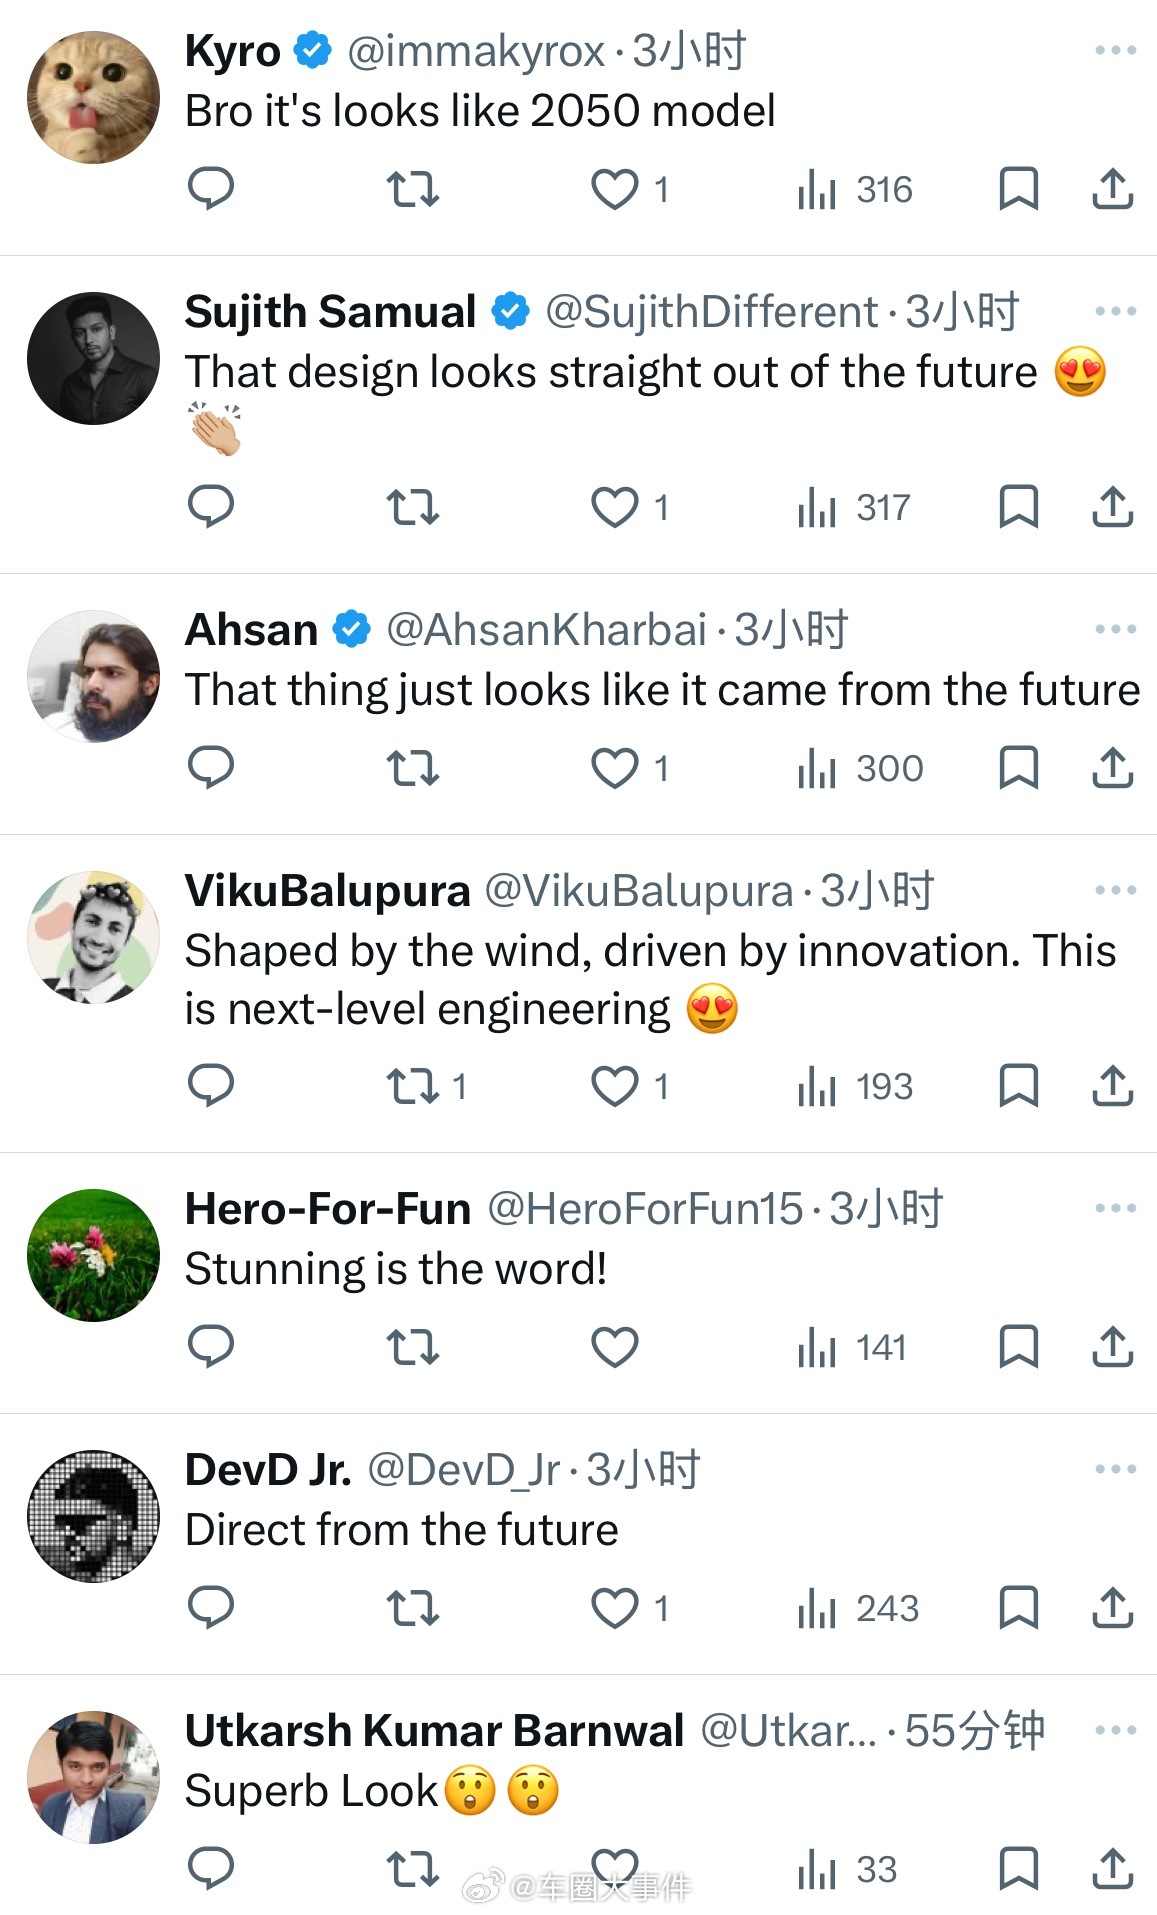This screenshot has width=1157, height=1915.
Task: Open more options on Kyro's tweet
Action: 1115,50
